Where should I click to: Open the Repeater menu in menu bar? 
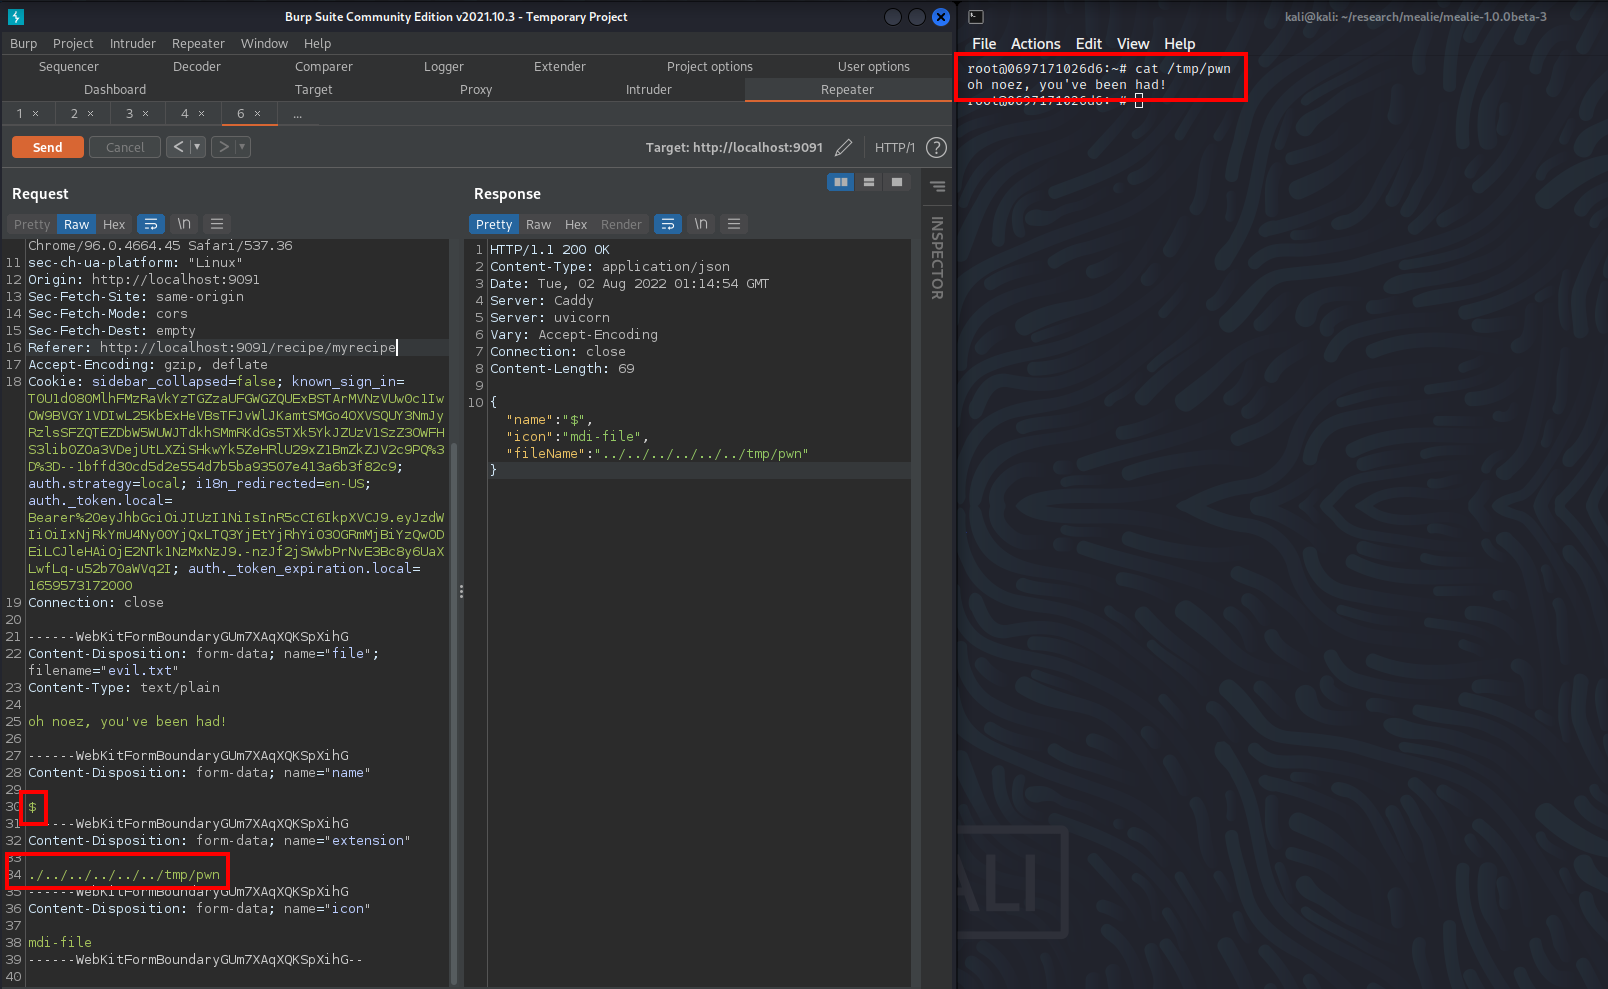198,43
